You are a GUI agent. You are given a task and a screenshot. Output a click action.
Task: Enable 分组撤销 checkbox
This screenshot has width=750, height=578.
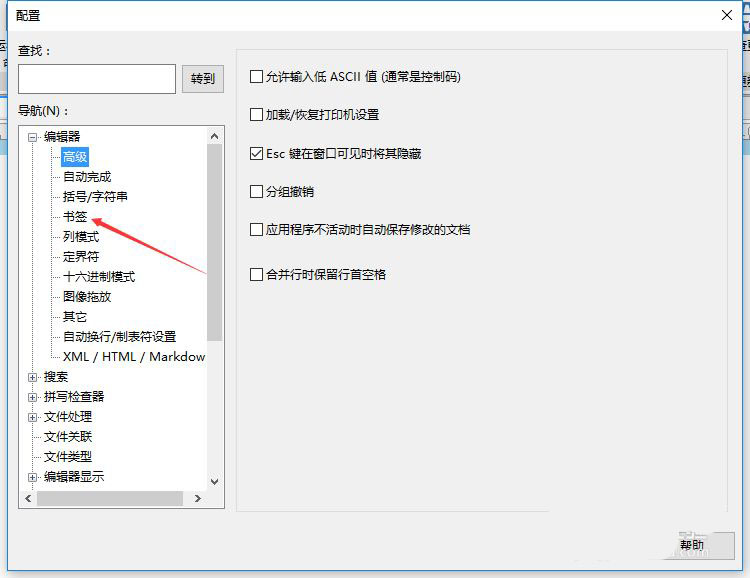pyautogui.click(x=257, y=192)
